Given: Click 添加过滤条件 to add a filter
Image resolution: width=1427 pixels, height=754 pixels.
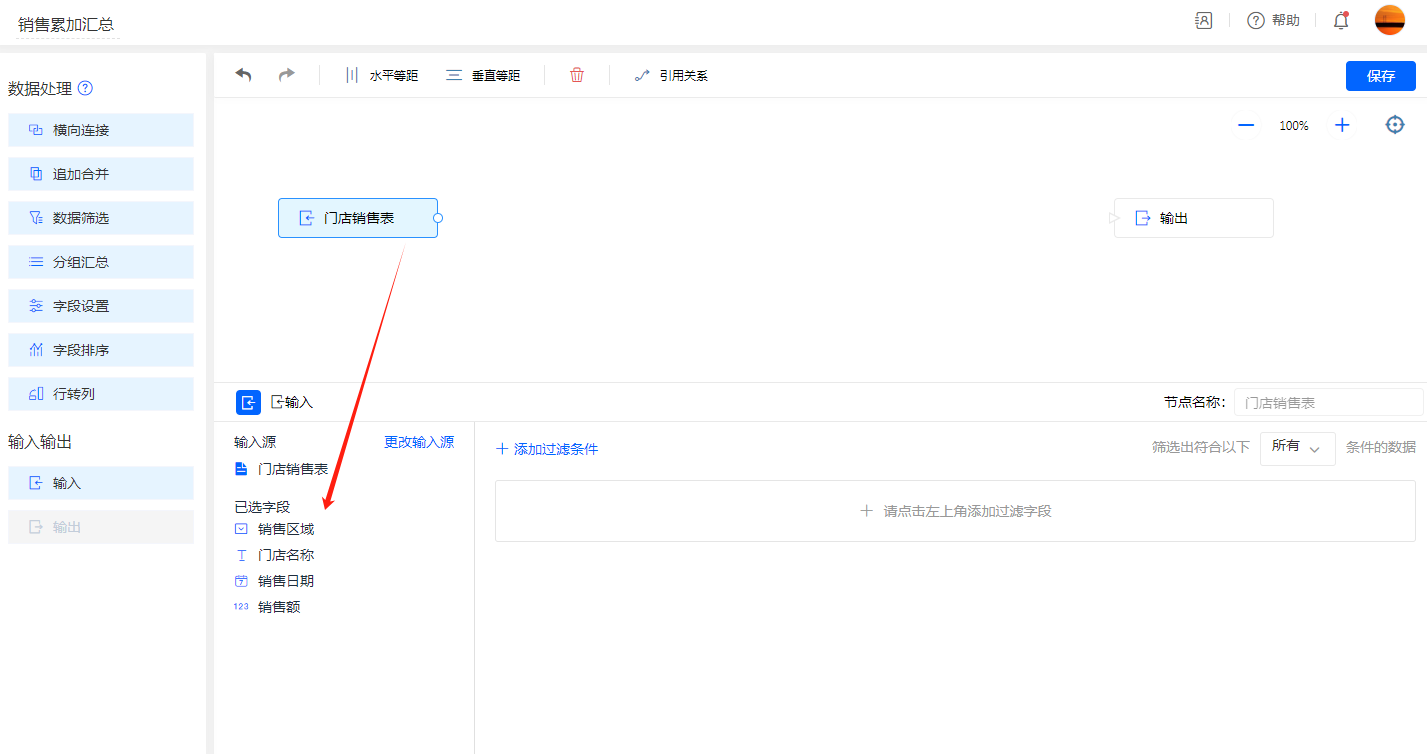Looking at the screenshot, I should point(547,449).
